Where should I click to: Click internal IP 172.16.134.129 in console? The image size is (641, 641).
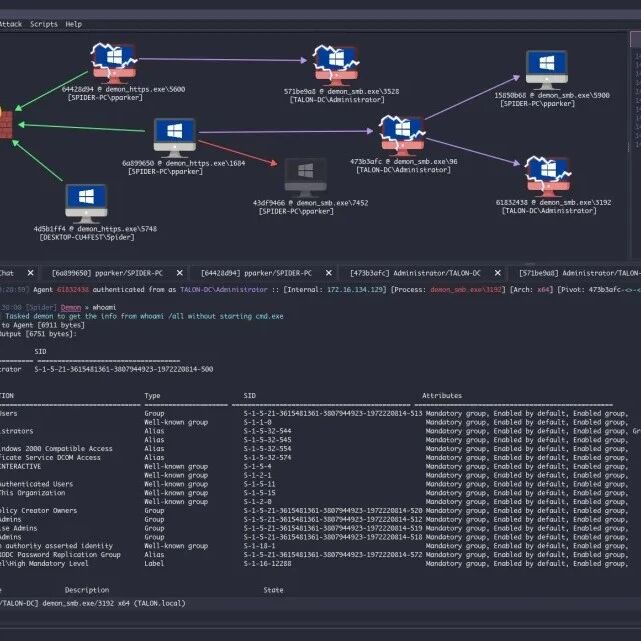coord(355,289)
